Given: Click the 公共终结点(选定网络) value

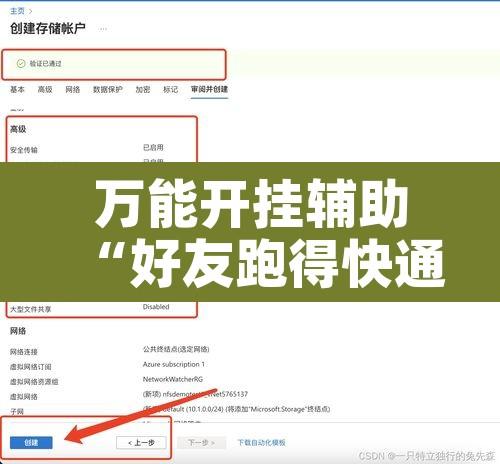Looking at the screenshot, I should 176,349.
